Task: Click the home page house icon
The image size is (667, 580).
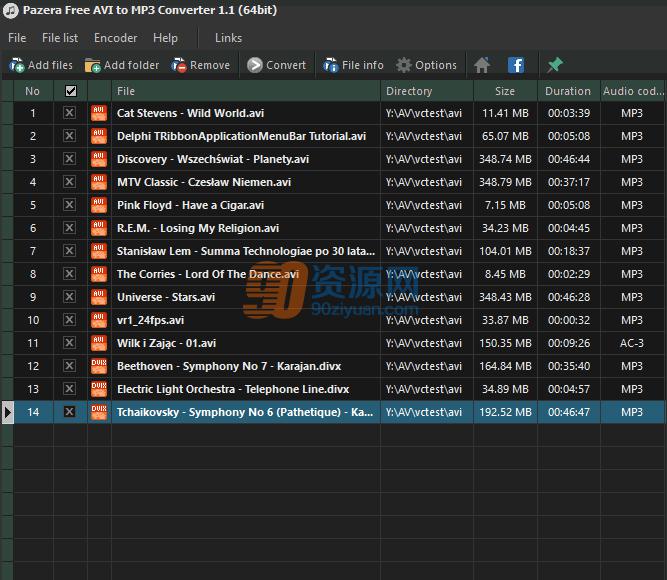Action: tap(482, 65)
